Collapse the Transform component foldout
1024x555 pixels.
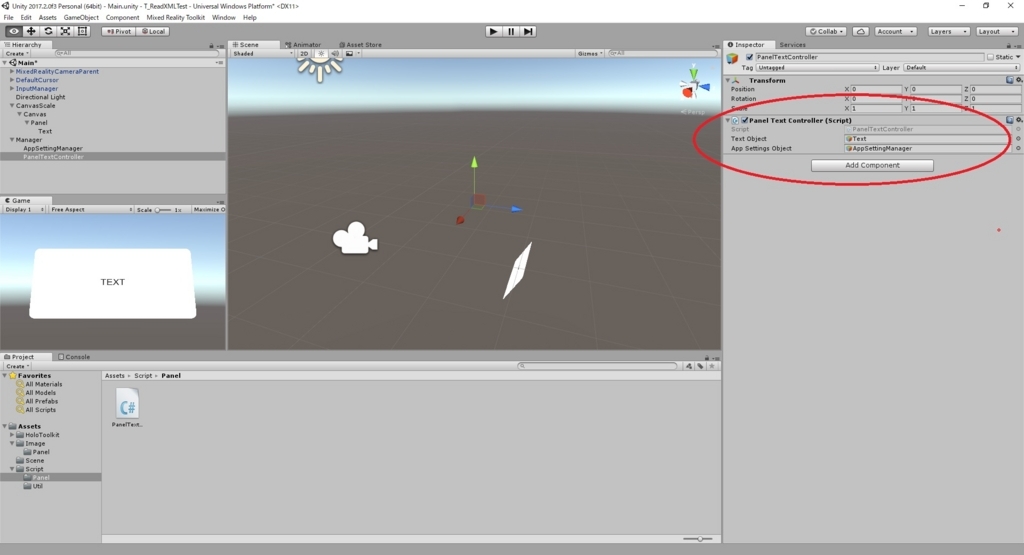[x=728, y=80]
